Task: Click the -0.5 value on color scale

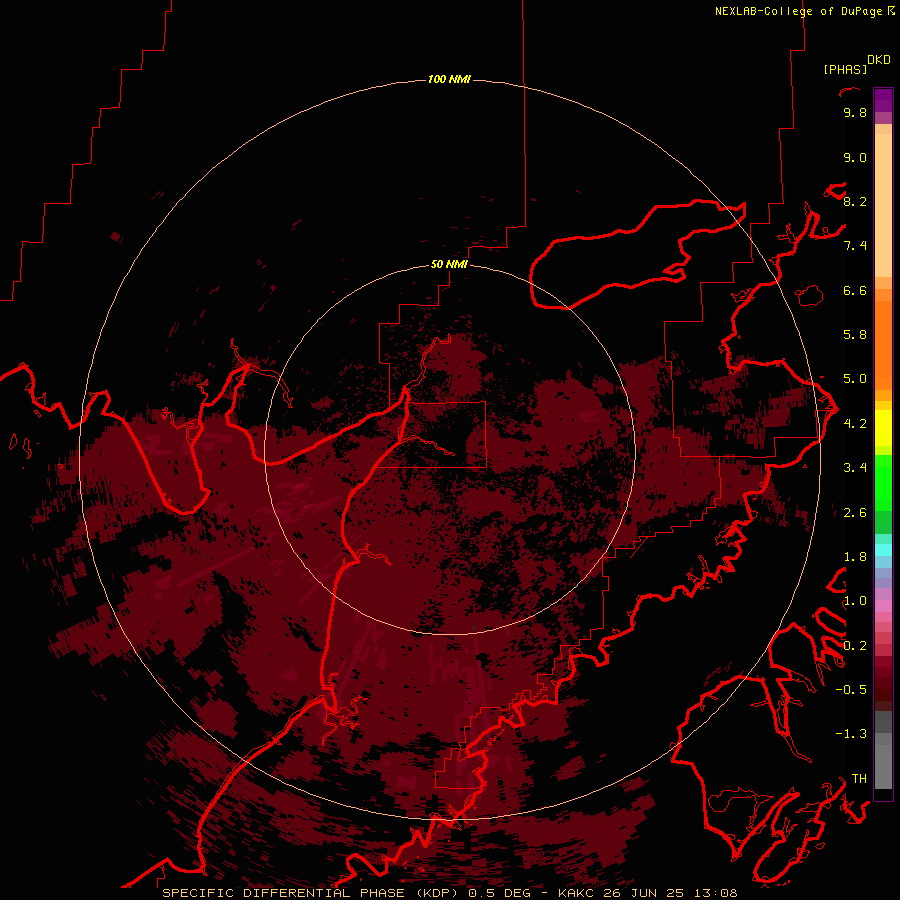Action: [851, 690]
